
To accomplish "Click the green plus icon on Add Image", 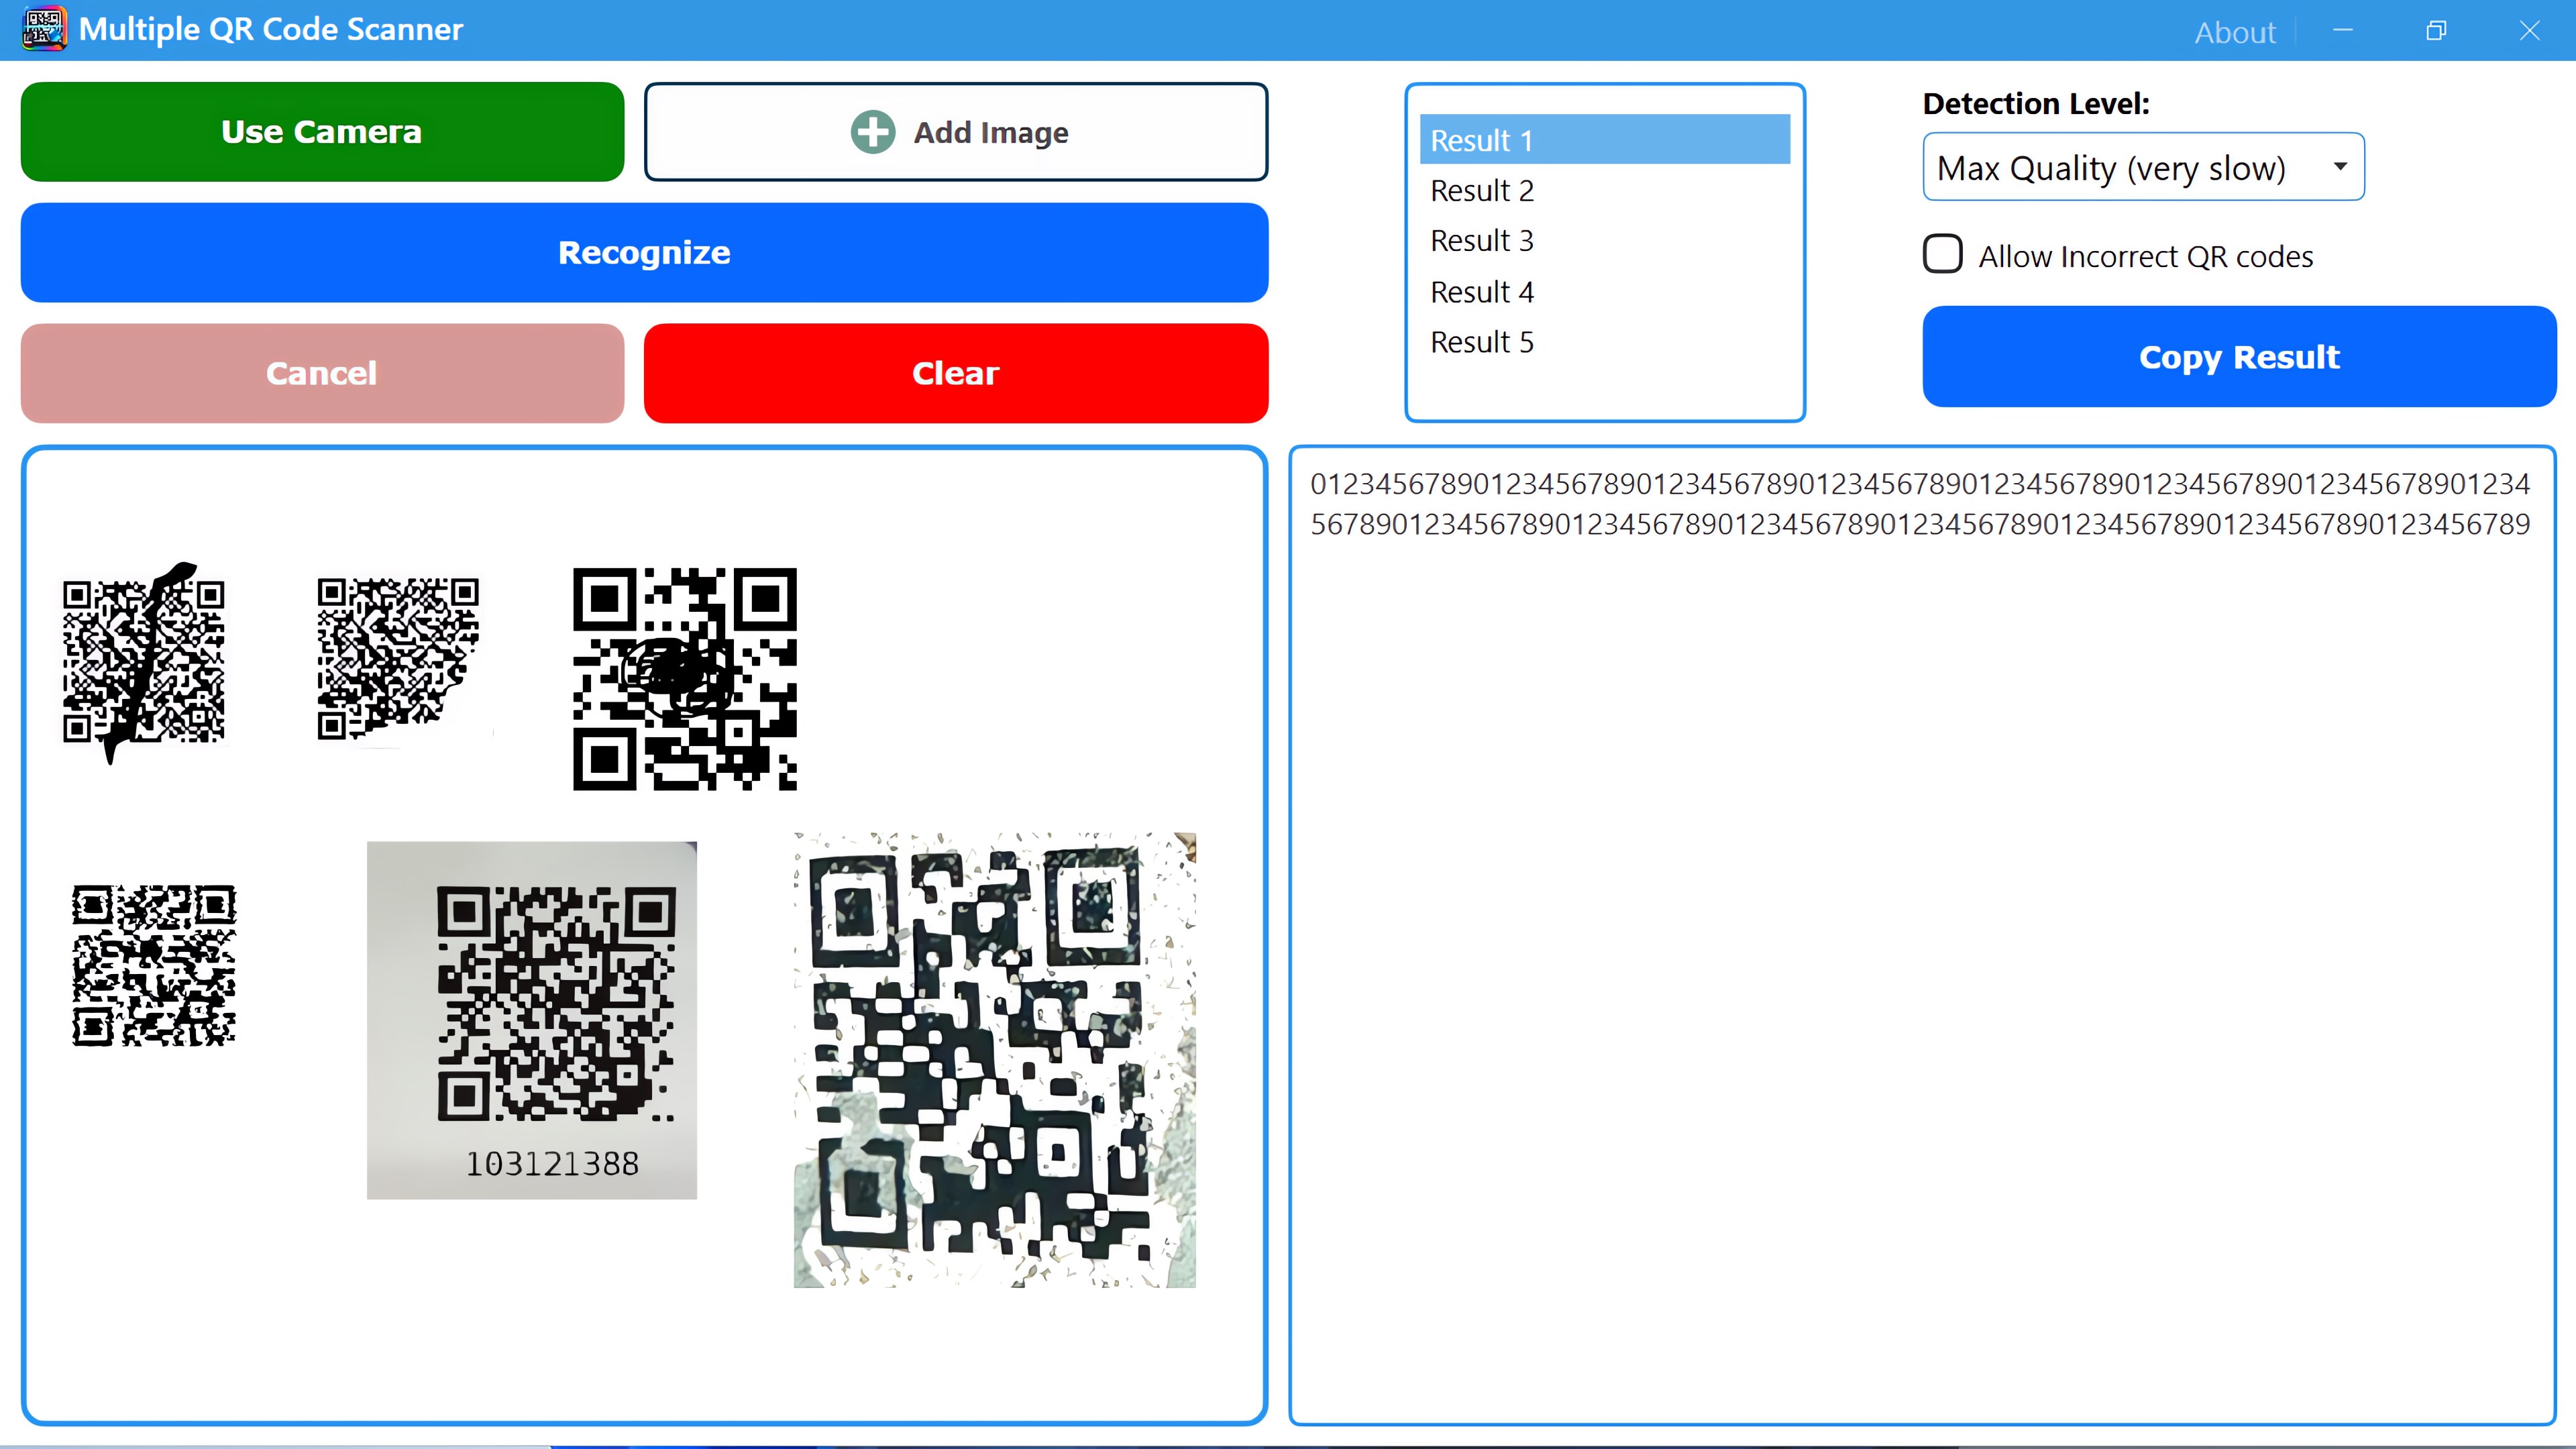I will [872, 132].
